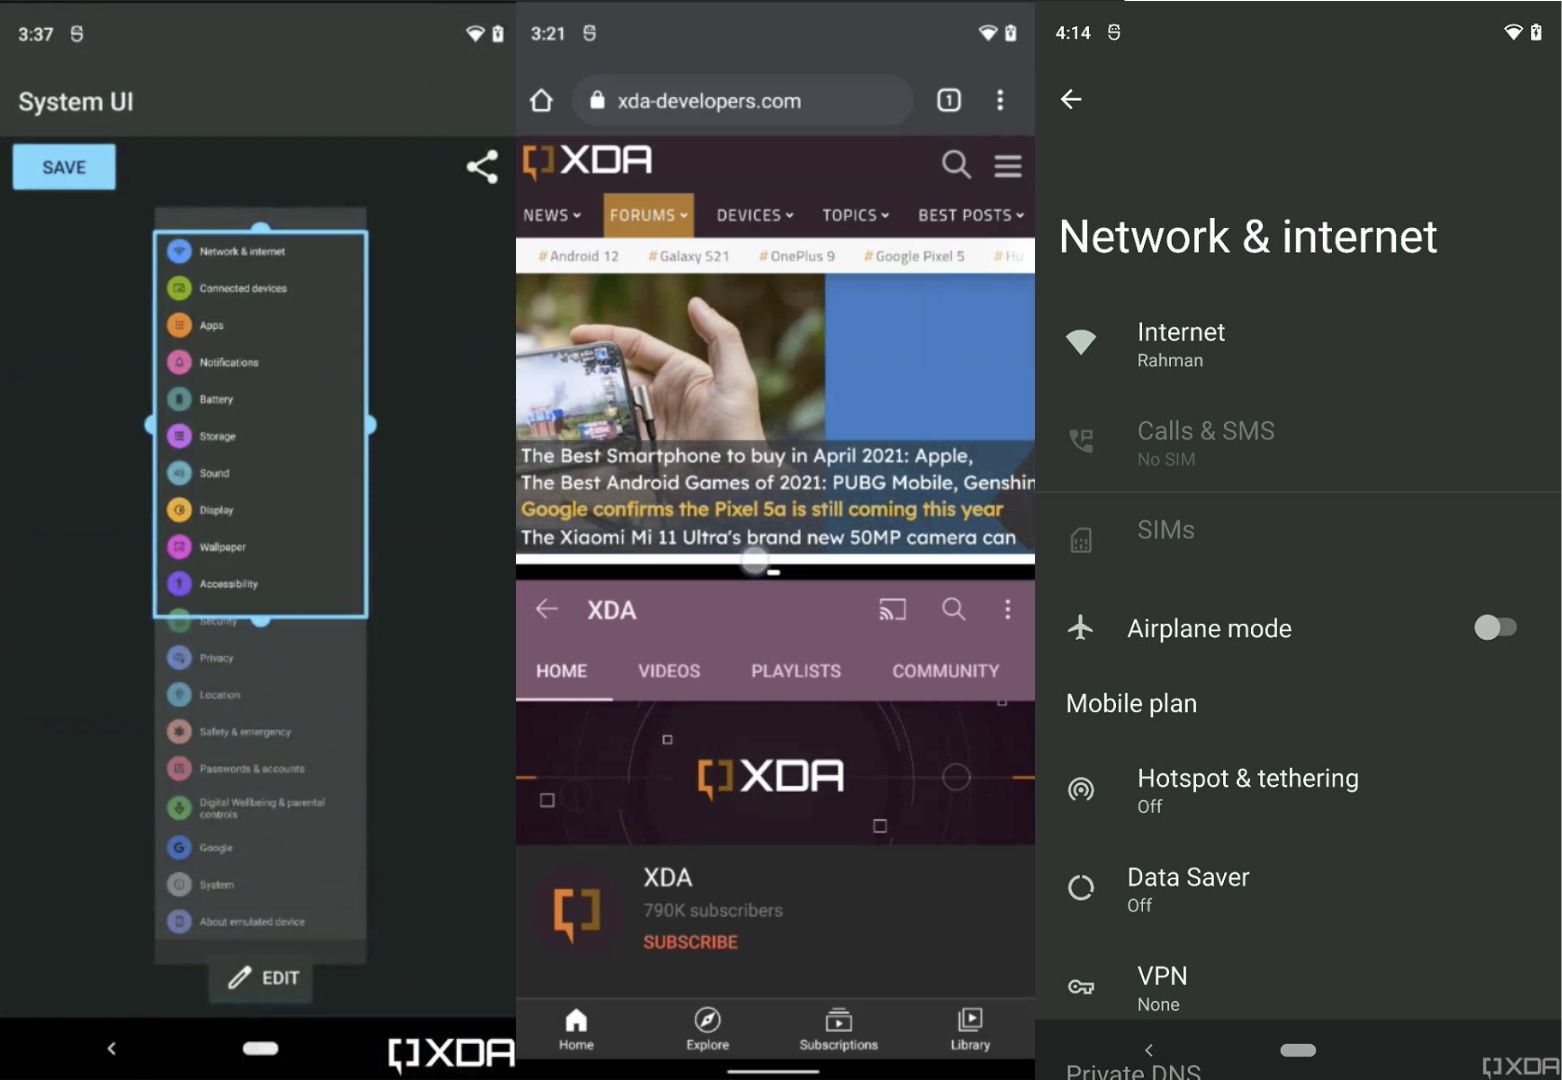The width and height of the screenshot is (1562, 1080).
Task: Switch to the COMMUNITY tab
Action: click(x=946, y=671)
